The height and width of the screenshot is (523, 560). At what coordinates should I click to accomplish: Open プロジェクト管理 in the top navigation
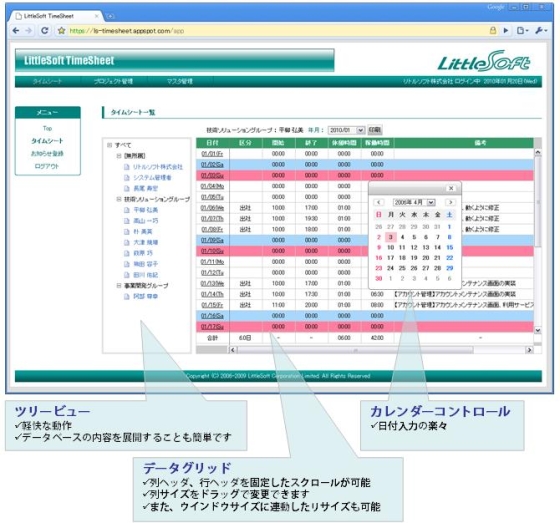(x=113, y=81)
